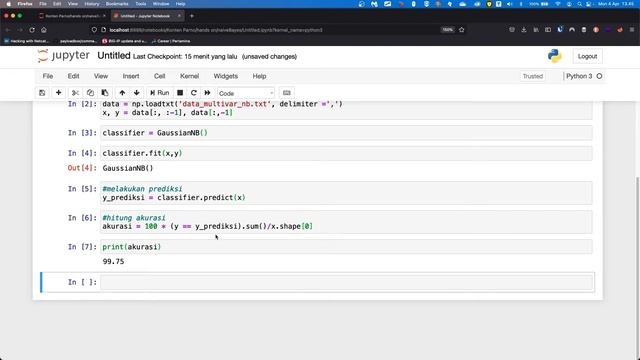Image resolution: width=640 pixels, height=360 pixels.
Task: Switch to the first Firefox tab
Action: point(72,16)
